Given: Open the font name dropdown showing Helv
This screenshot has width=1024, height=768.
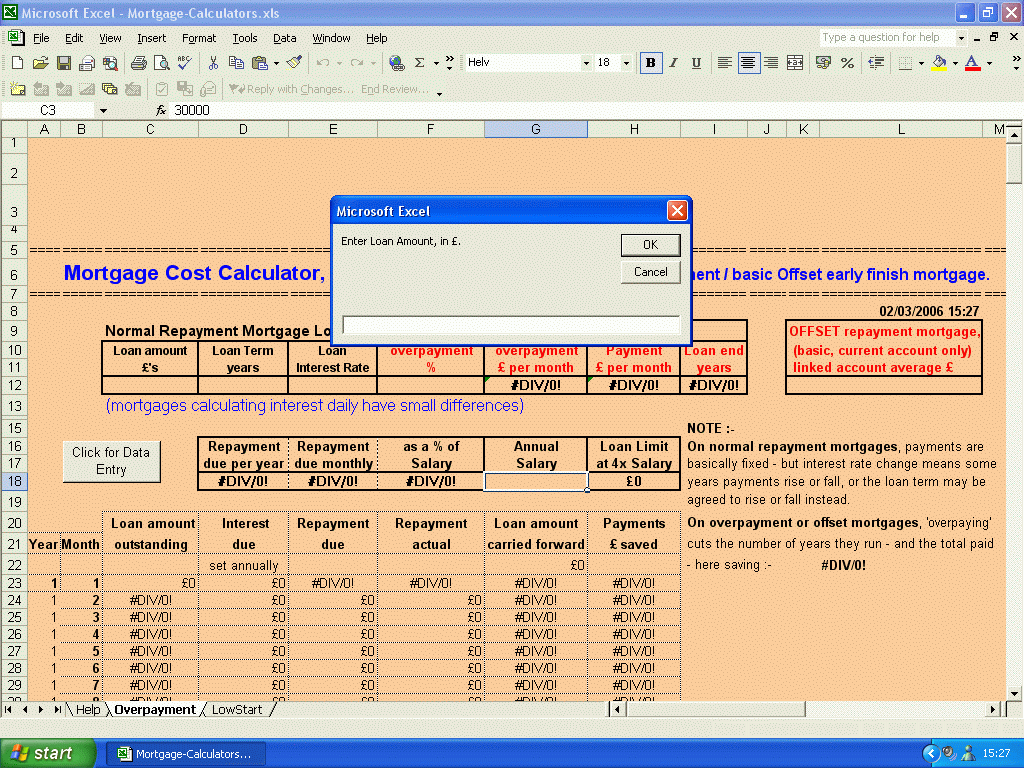Looking at the screenshot, I should click(586, 63).
